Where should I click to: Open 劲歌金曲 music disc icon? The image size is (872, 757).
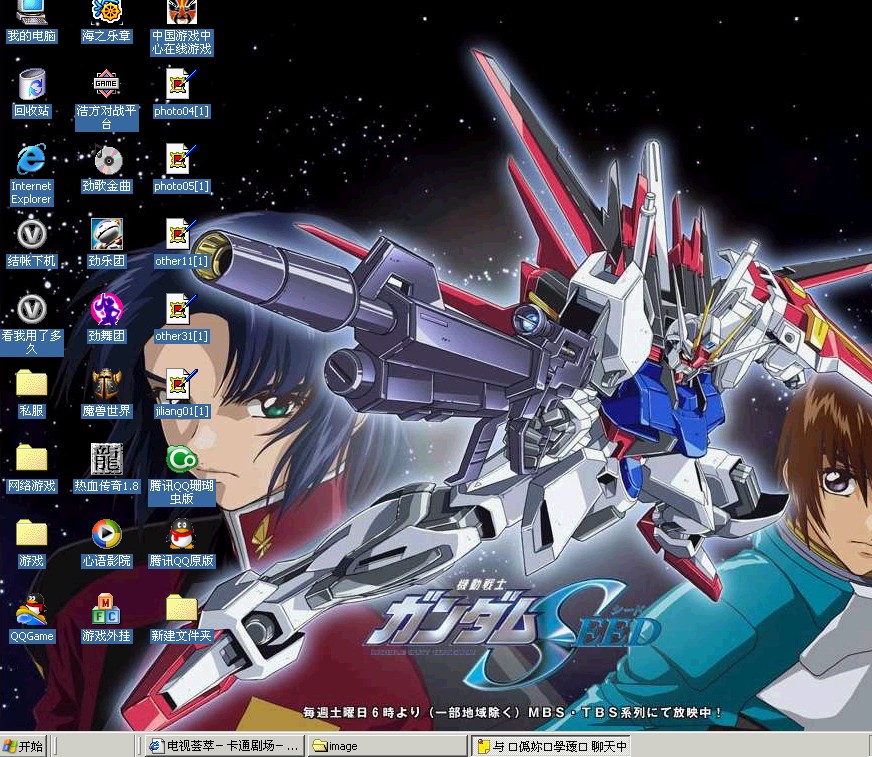click(106, 160)
